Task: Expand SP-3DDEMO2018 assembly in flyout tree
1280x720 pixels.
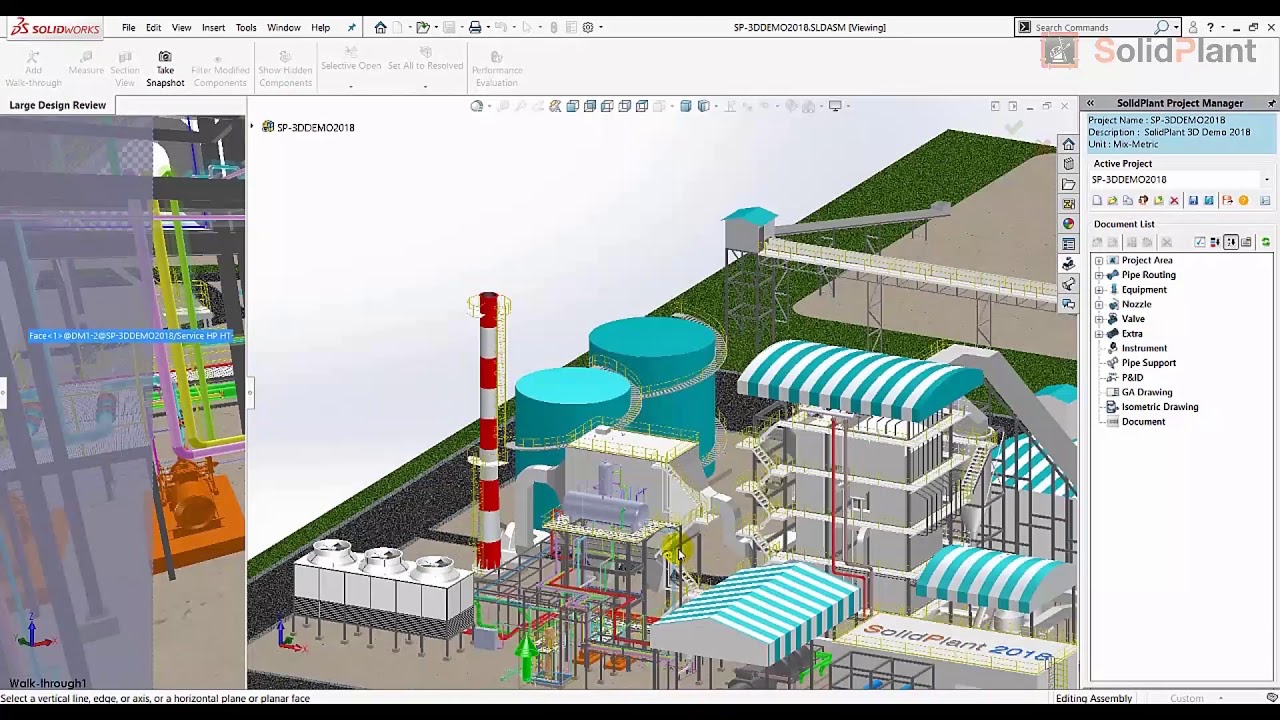Action: coord(252,127)
